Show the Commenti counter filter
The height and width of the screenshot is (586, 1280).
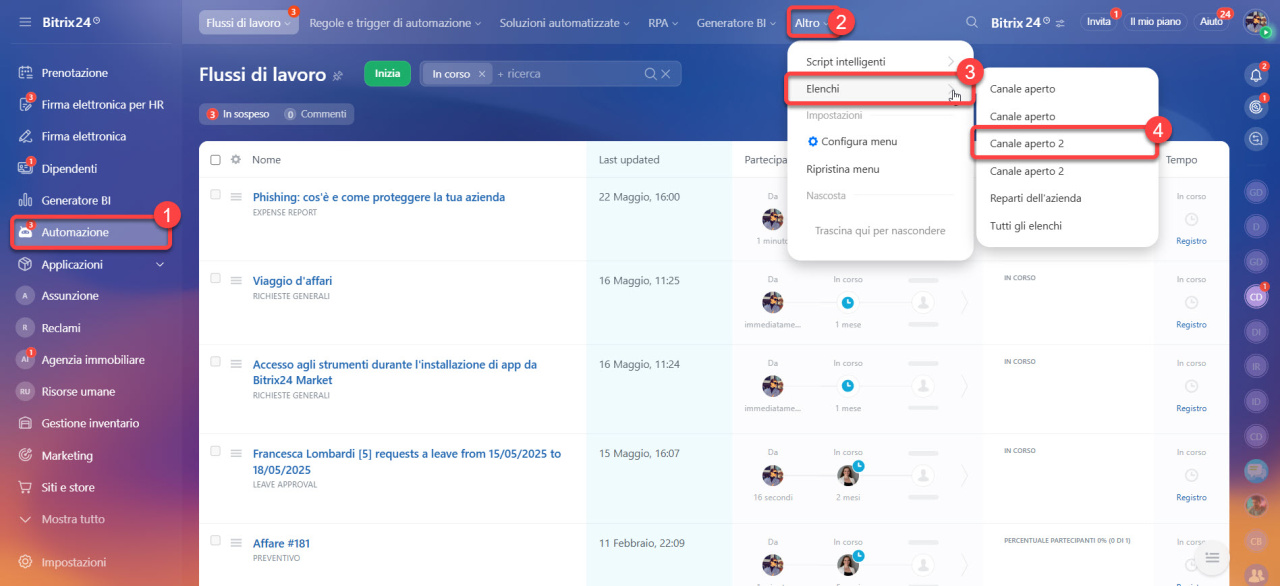(x=316, y=114)
